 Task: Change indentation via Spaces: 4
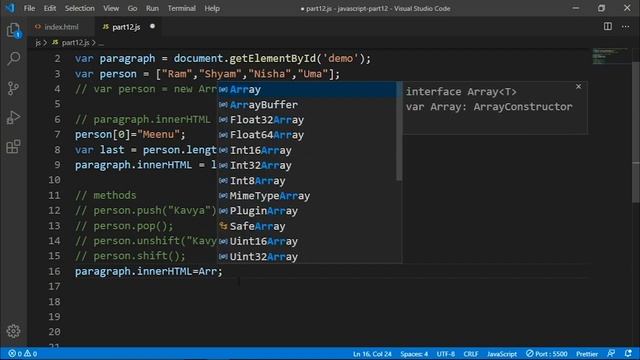coord(414,353)
